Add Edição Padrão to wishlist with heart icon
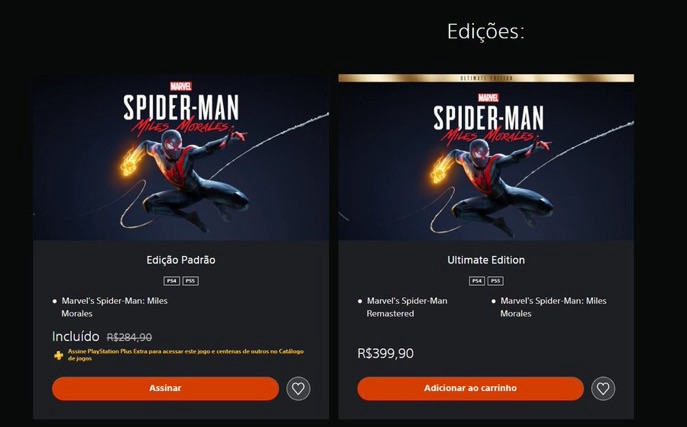The height and width of the screenshot is (427, 687). 298,388
